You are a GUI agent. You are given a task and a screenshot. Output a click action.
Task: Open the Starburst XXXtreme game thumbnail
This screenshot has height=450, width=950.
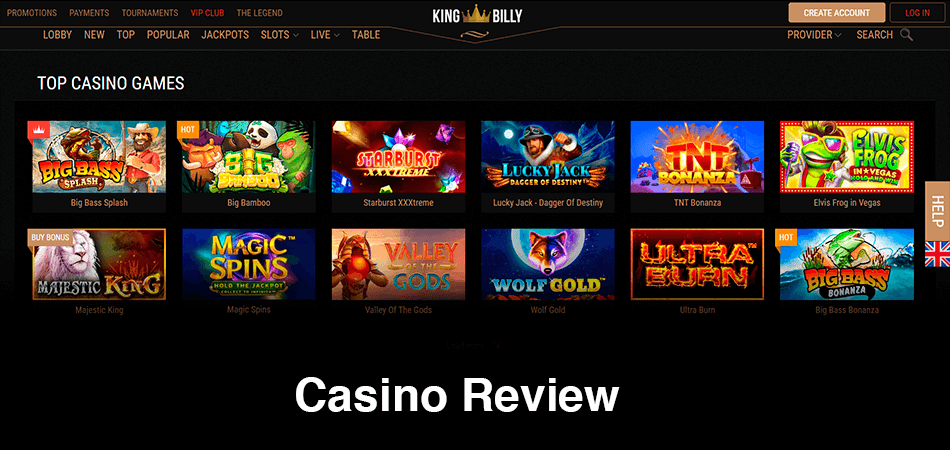coord(399,157)
